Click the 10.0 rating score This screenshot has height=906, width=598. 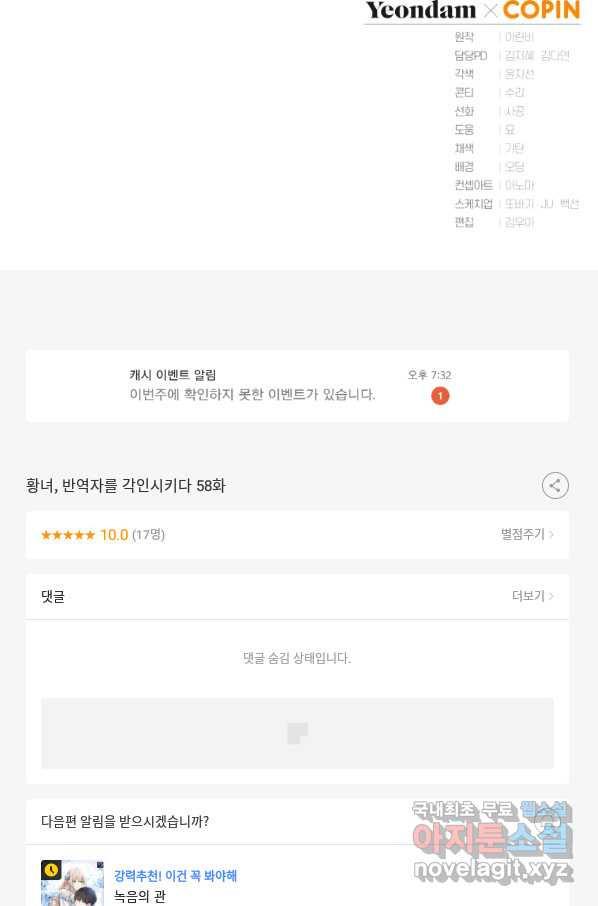(114, 535)
